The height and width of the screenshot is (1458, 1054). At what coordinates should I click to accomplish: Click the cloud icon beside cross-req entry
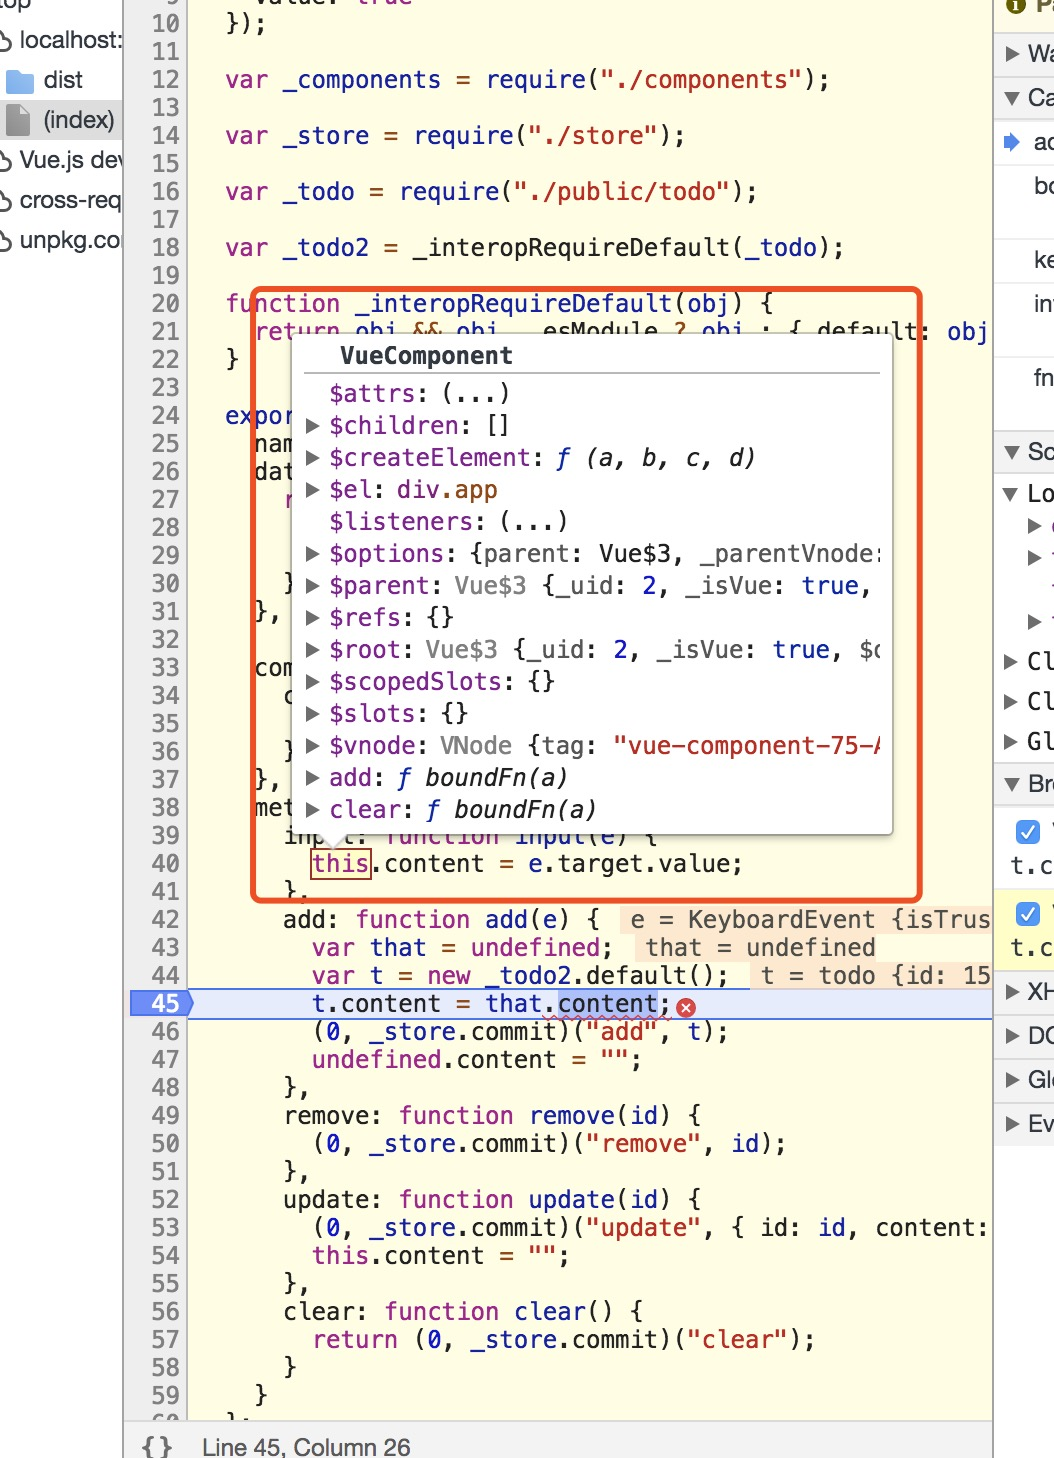(x=5, y=201)
